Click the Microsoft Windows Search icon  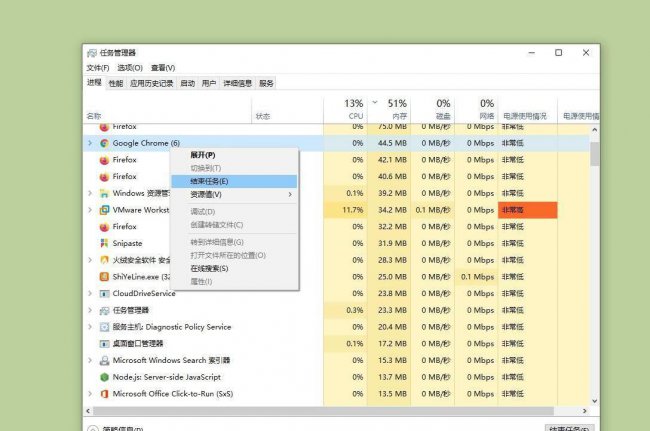[x=104, y=360]
